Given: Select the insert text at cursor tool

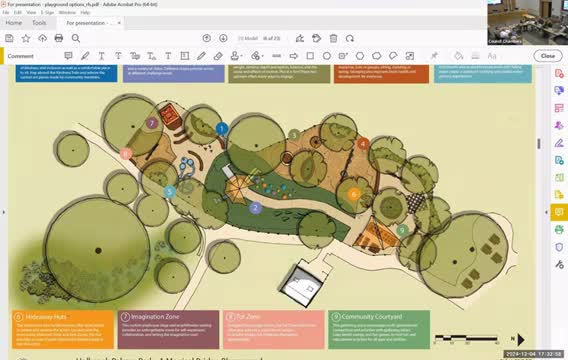Looking at the screenshot, I should (151, 56).
